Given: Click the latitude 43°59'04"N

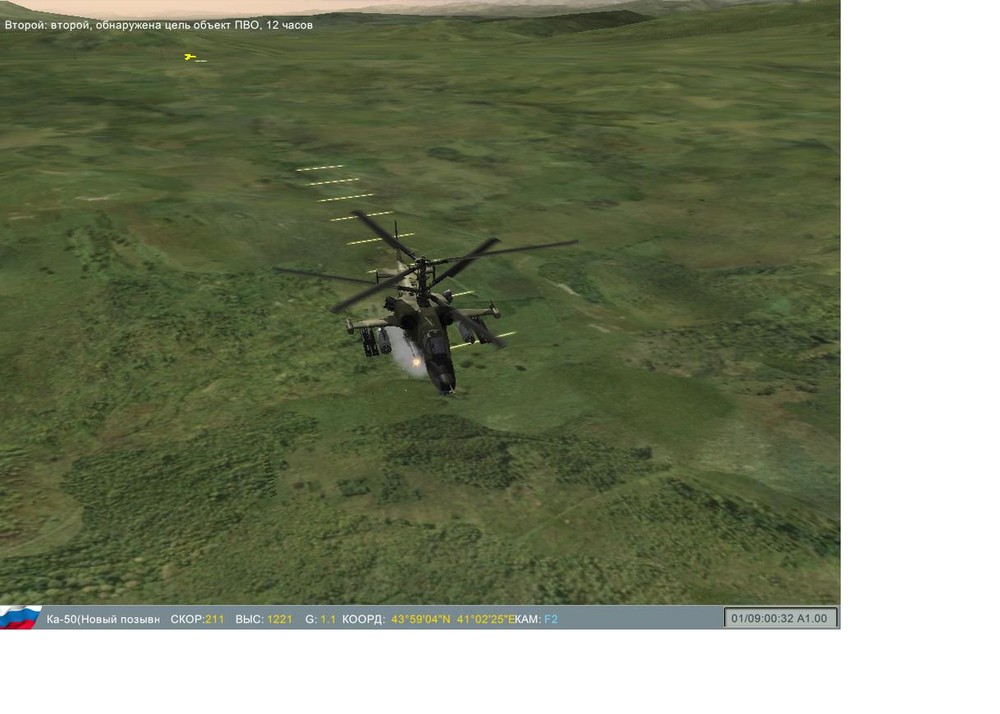Looking at the screenshot, I should [x=420, y=619].
